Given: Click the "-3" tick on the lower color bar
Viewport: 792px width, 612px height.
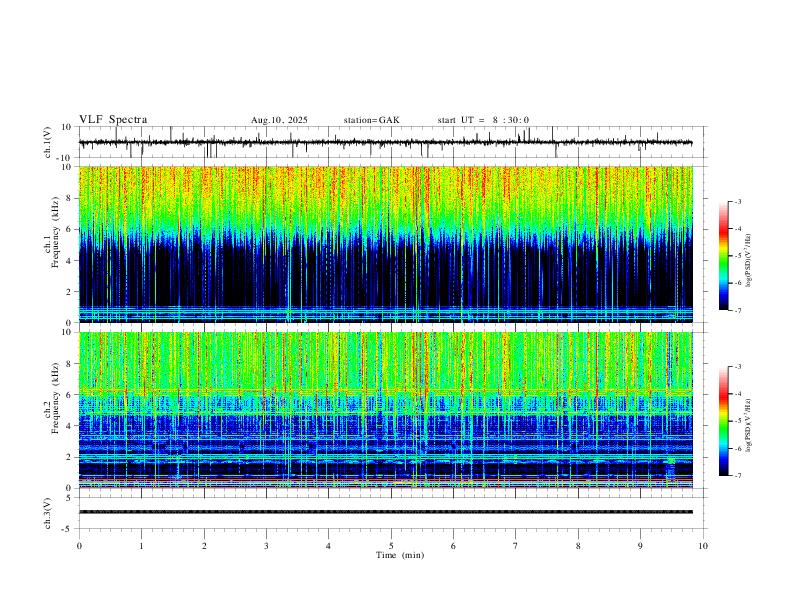Looking at the screenshot, I should pos(737,367).
